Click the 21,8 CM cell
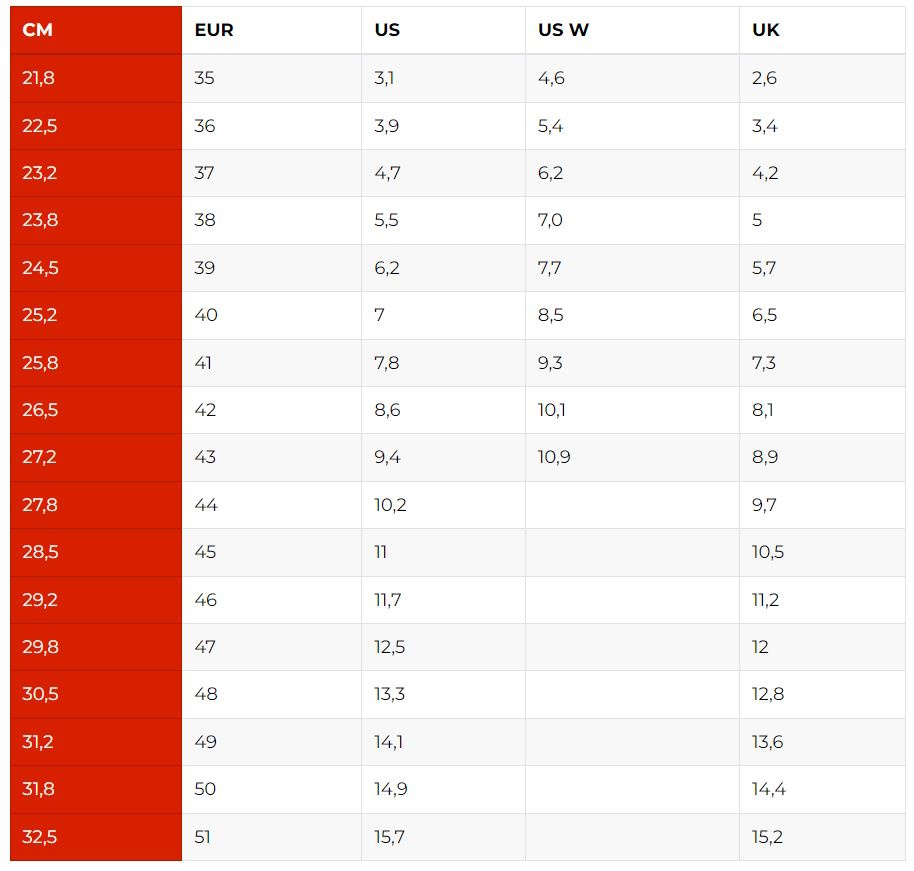Screen dimensions: 914x871 coord(96,78)
